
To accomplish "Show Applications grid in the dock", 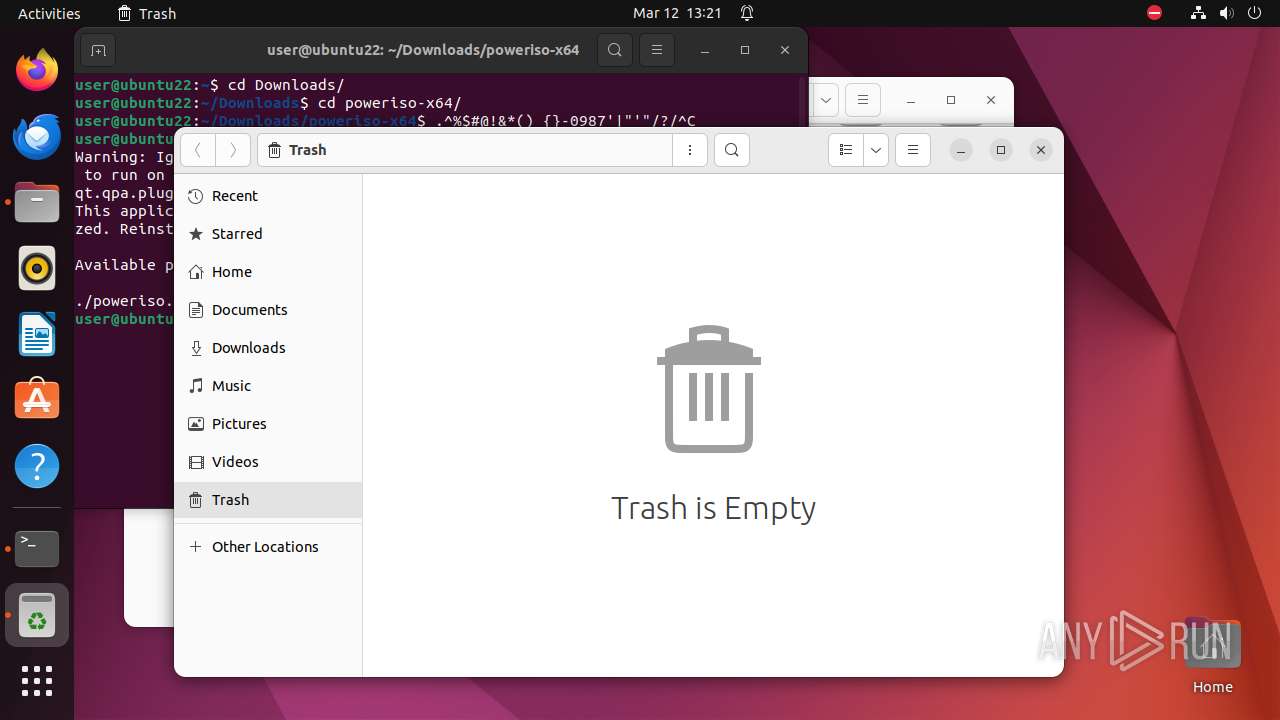I will (x=37, y=681).
